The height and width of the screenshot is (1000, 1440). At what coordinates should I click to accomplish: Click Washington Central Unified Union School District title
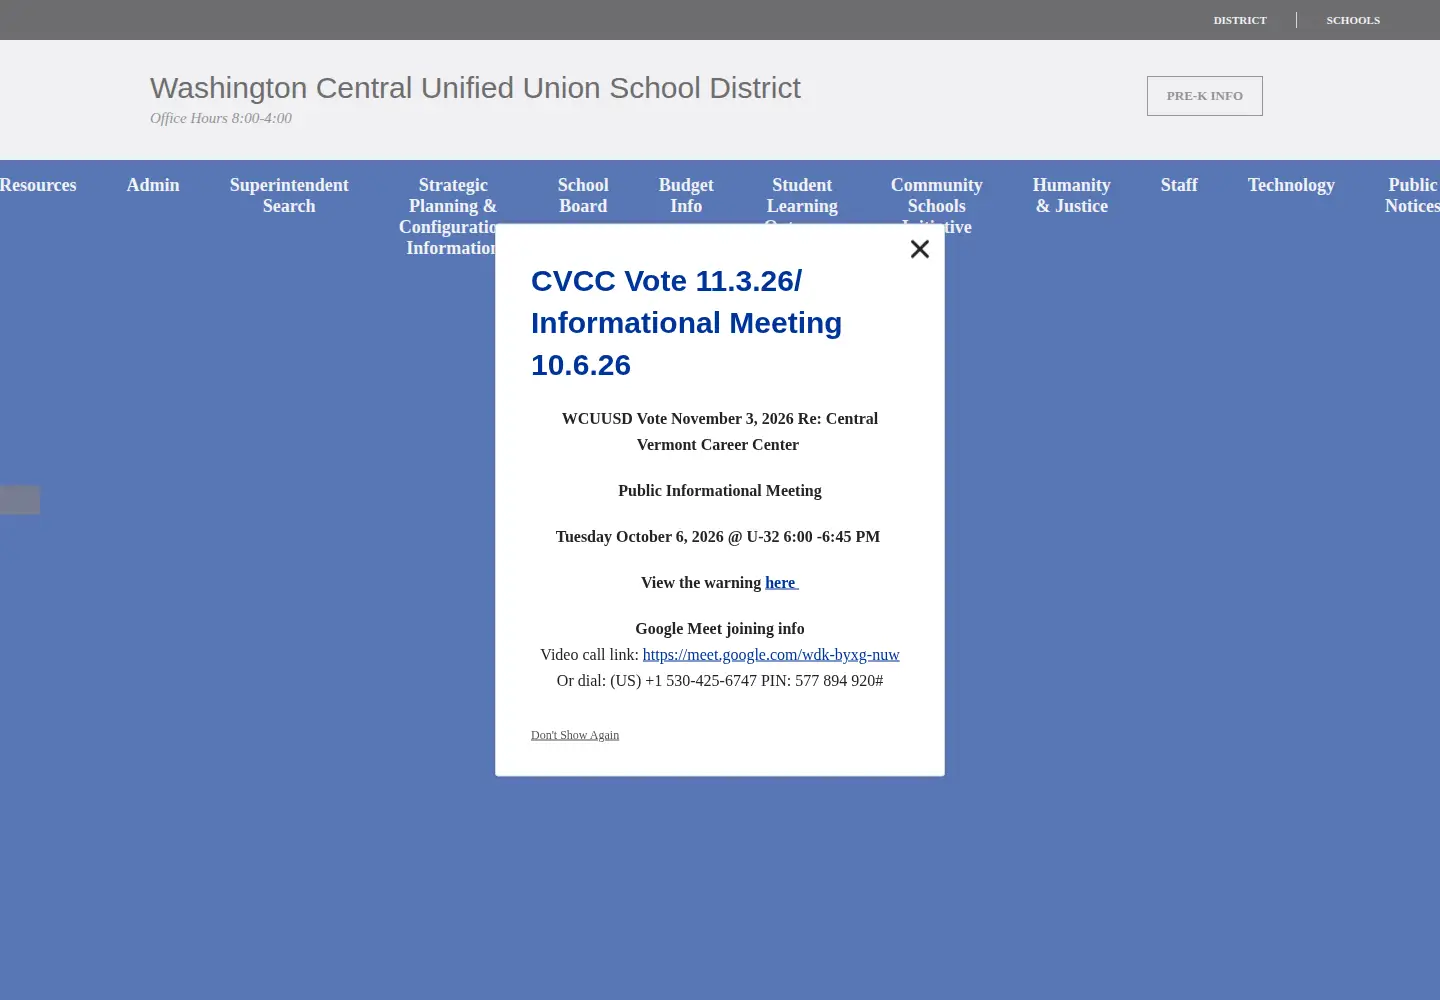pos(475,88)
